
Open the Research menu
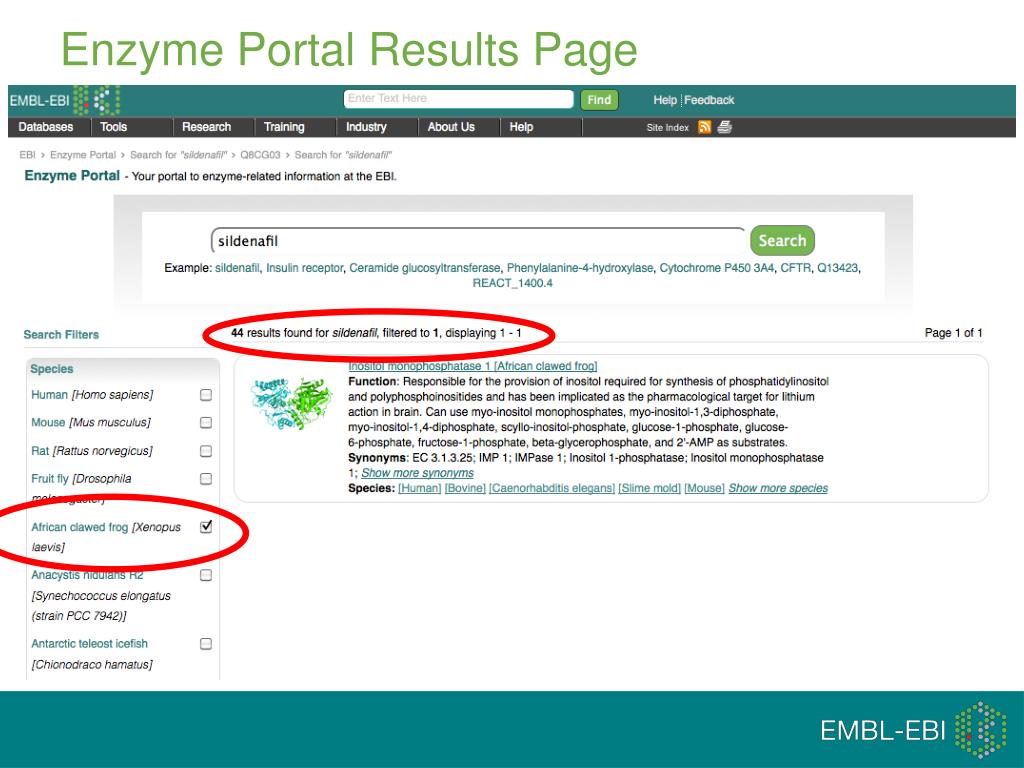point(206,127)
